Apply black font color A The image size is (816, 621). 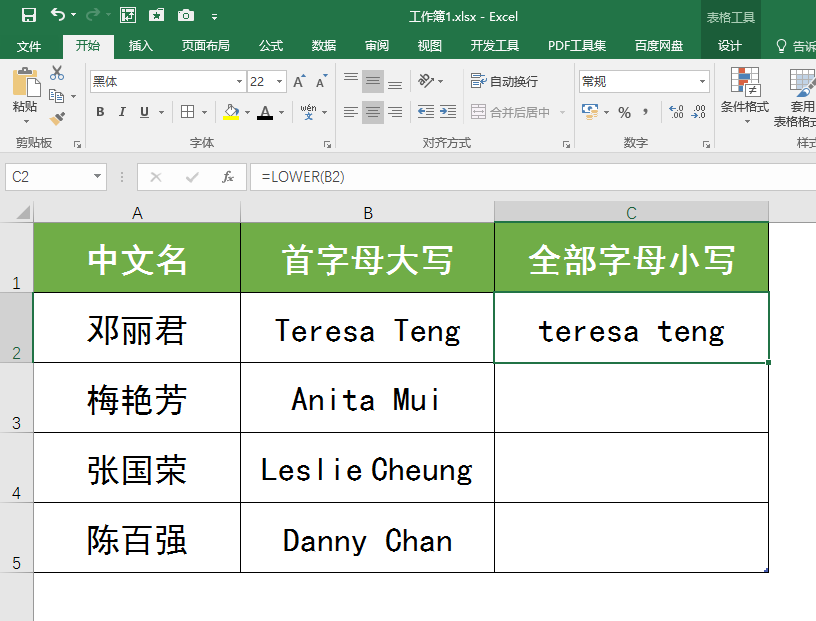[x=265, y=112]
